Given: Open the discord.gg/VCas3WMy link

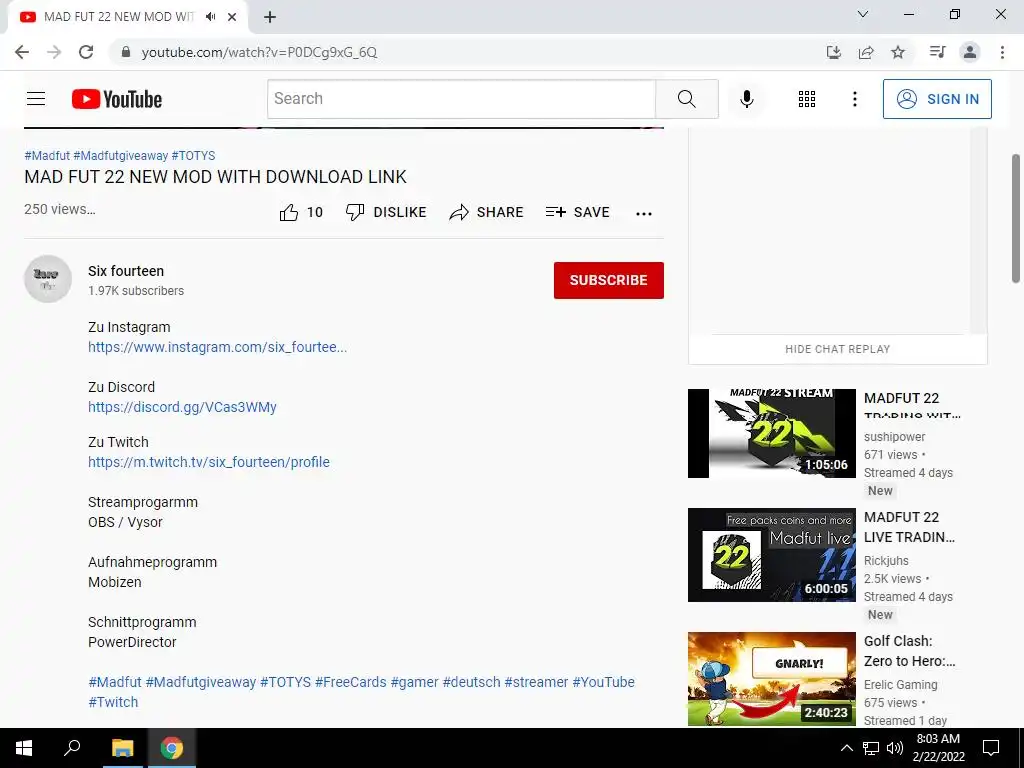Looking at the screenshot, I should pos(182,407).
